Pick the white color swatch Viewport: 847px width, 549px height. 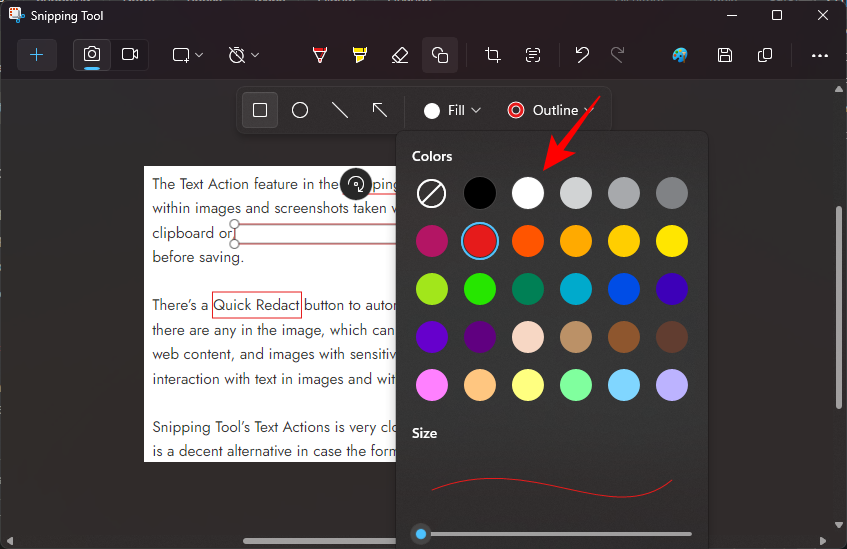[528, 193]
